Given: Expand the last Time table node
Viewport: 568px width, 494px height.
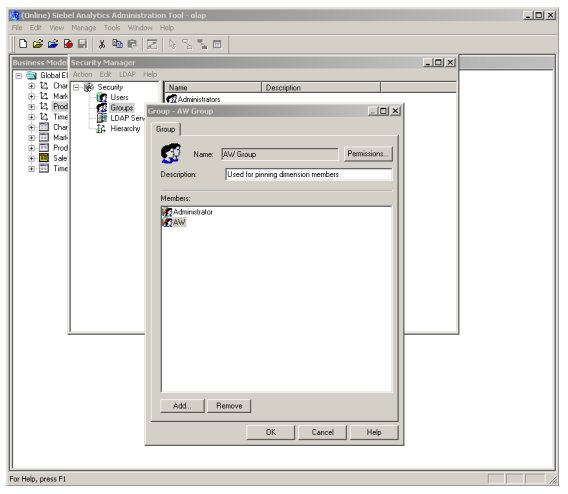Looking at the screenshot, I should 32,168.
